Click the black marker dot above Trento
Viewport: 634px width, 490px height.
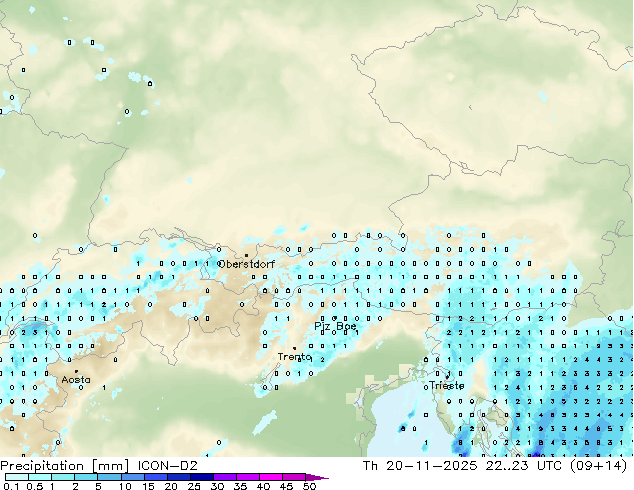[x=294, y=348]
